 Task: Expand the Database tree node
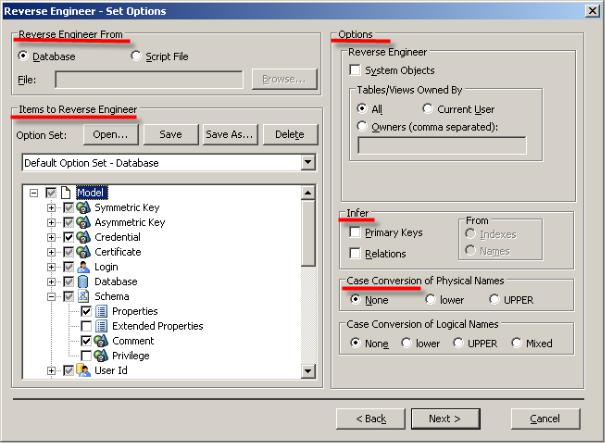click(51, 282)
